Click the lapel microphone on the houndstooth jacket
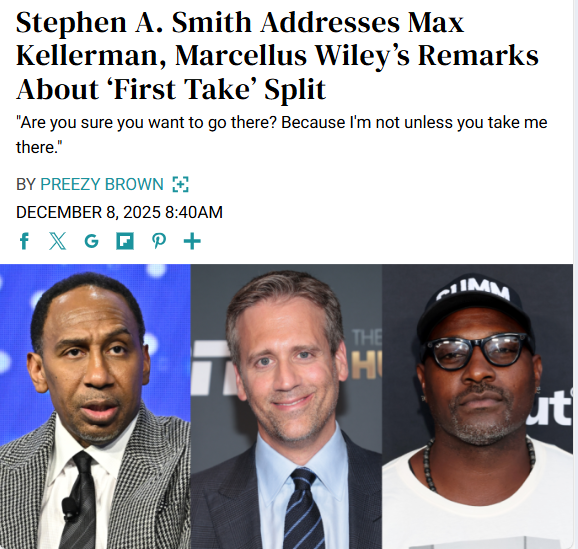578x549 pixels. (70, 508)
